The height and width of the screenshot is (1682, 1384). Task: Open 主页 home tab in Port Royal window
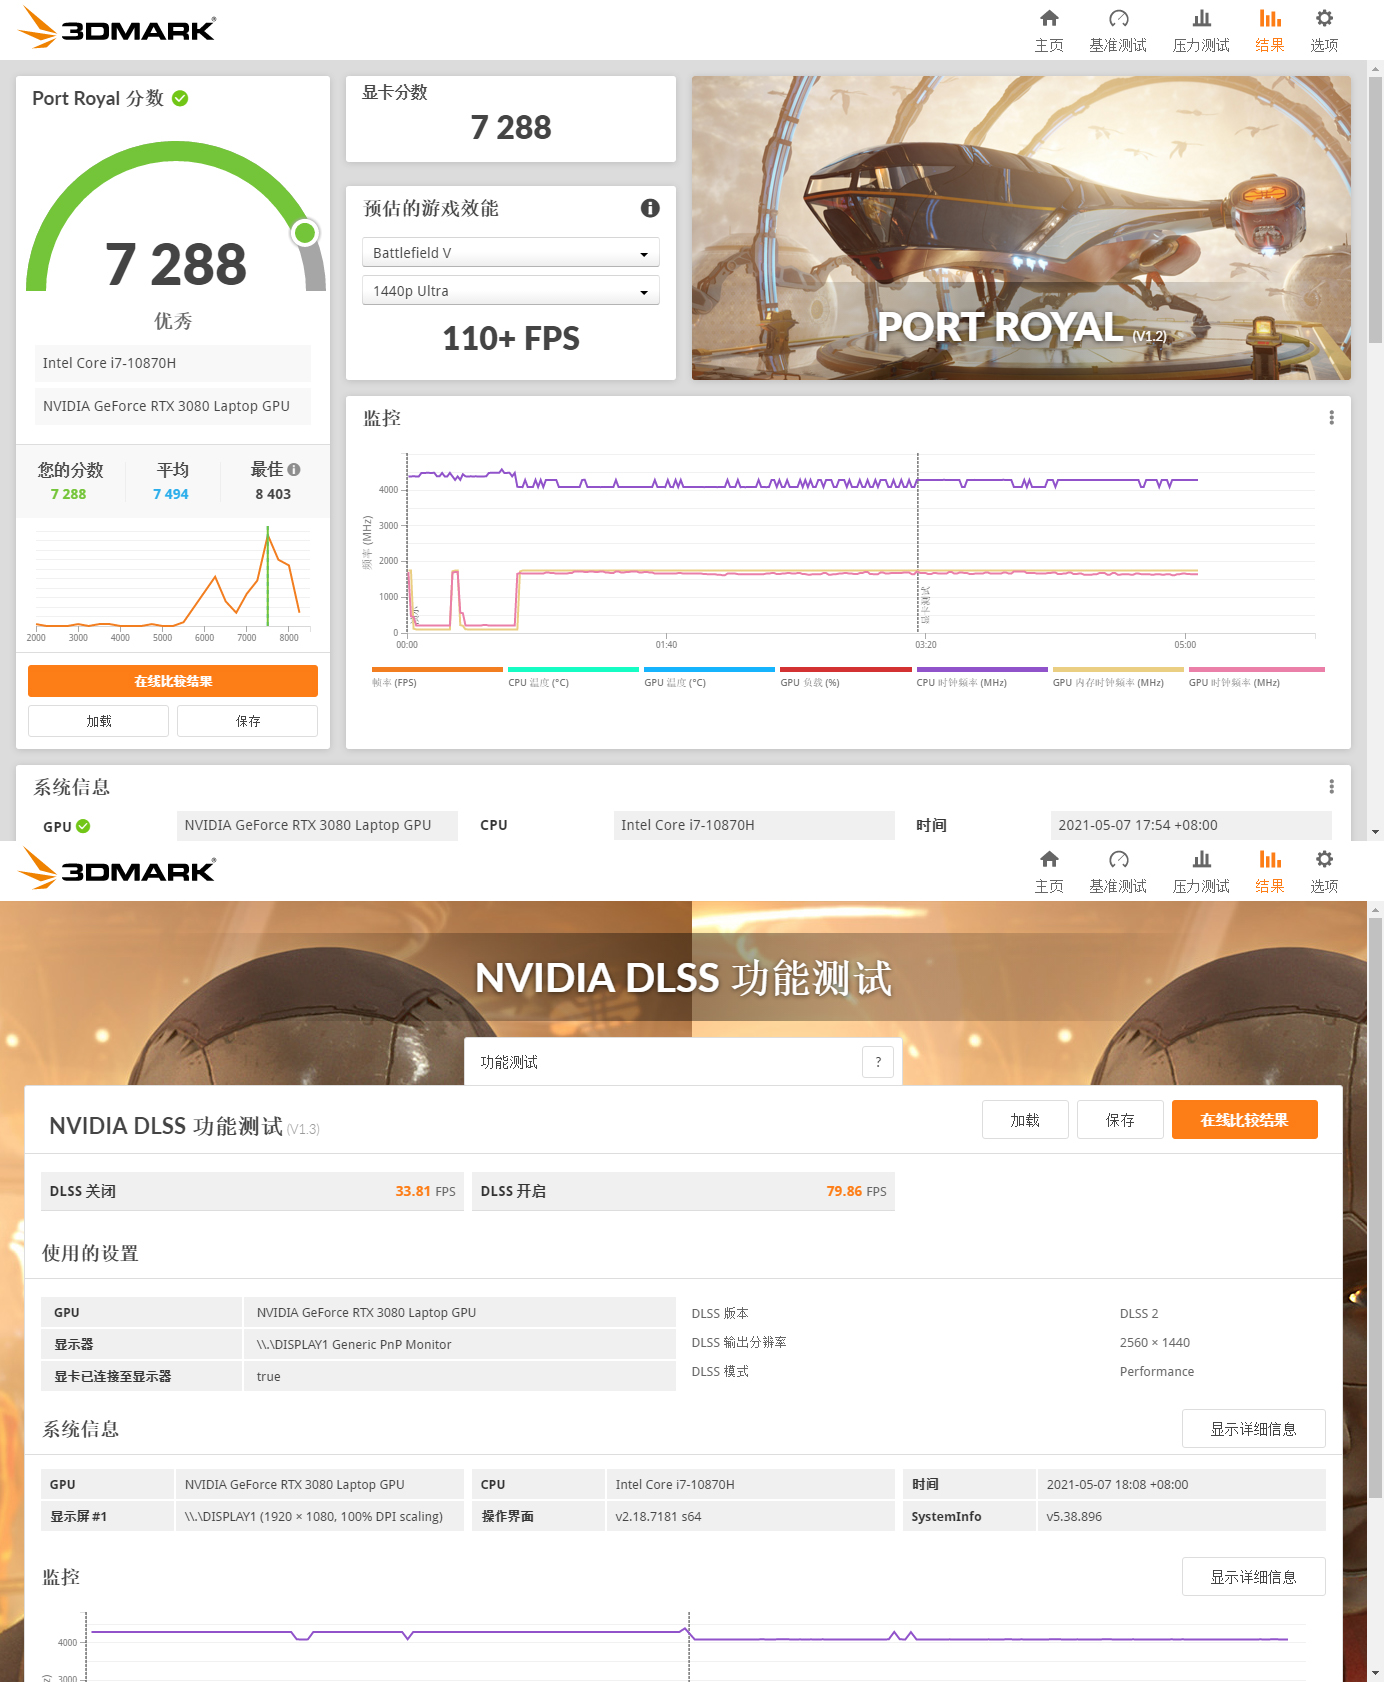pyautogui.click(x=1049, y=30)
